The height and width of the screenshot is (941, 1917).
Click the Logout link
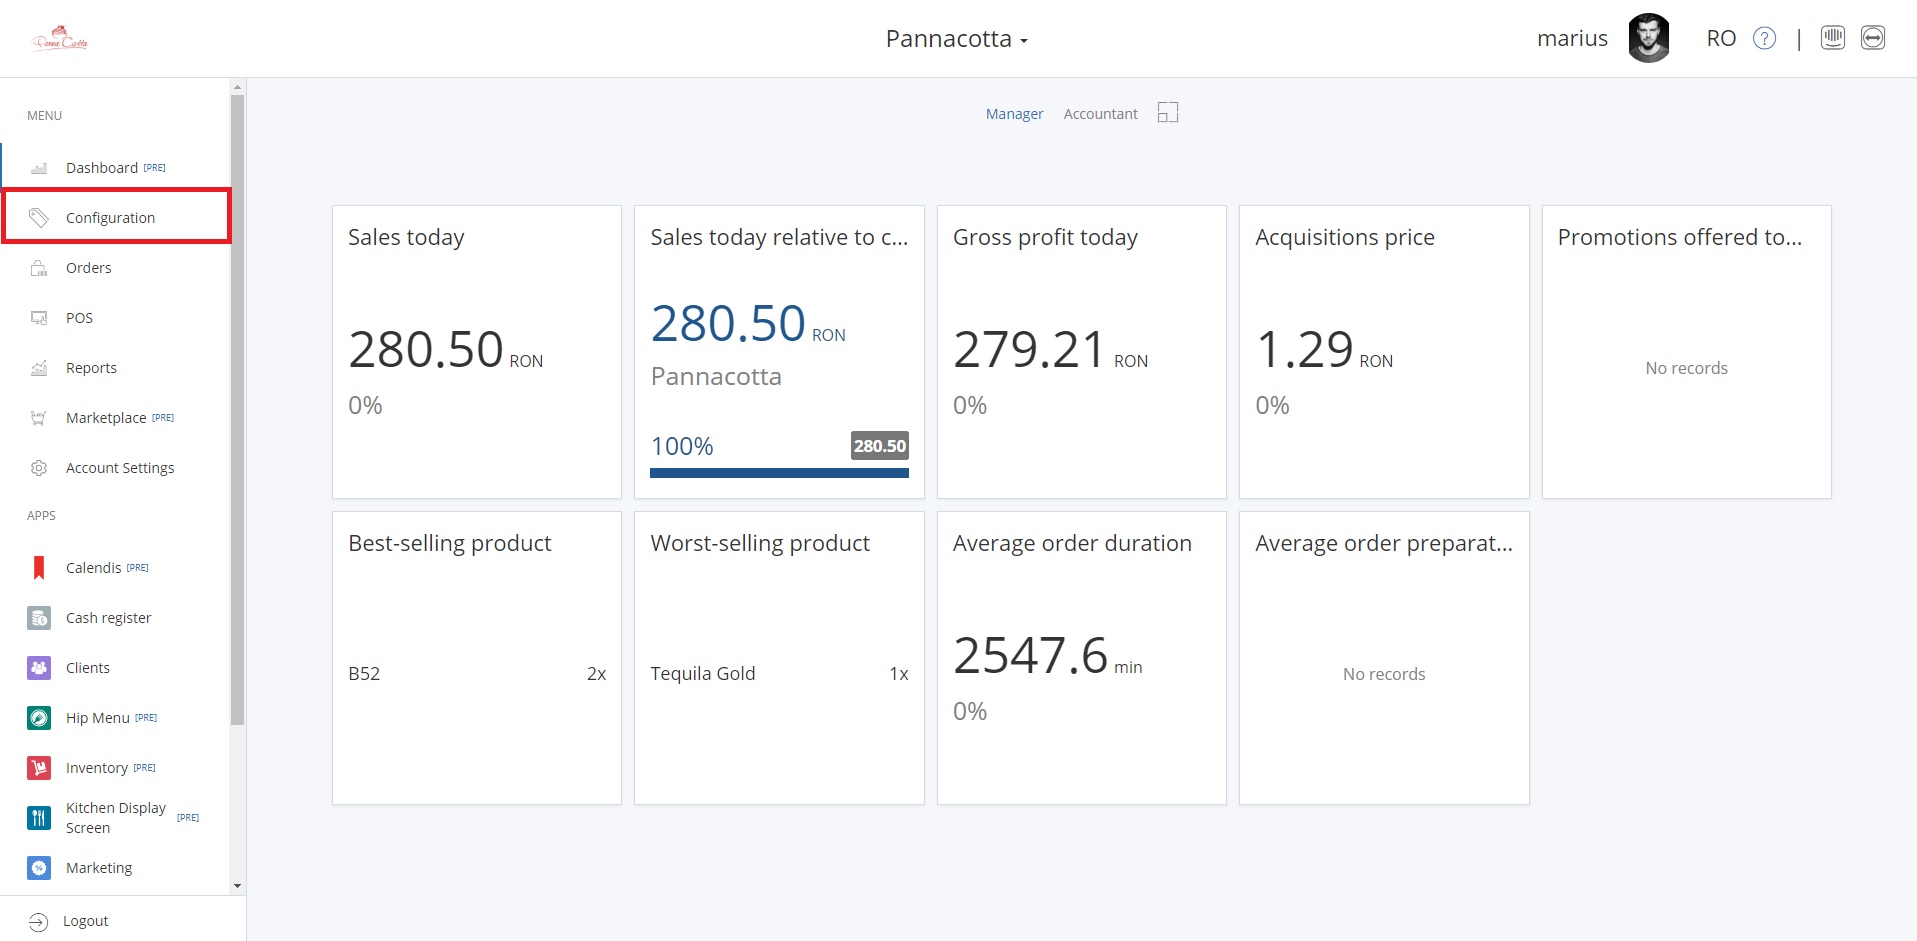click(x=85, y=921)
